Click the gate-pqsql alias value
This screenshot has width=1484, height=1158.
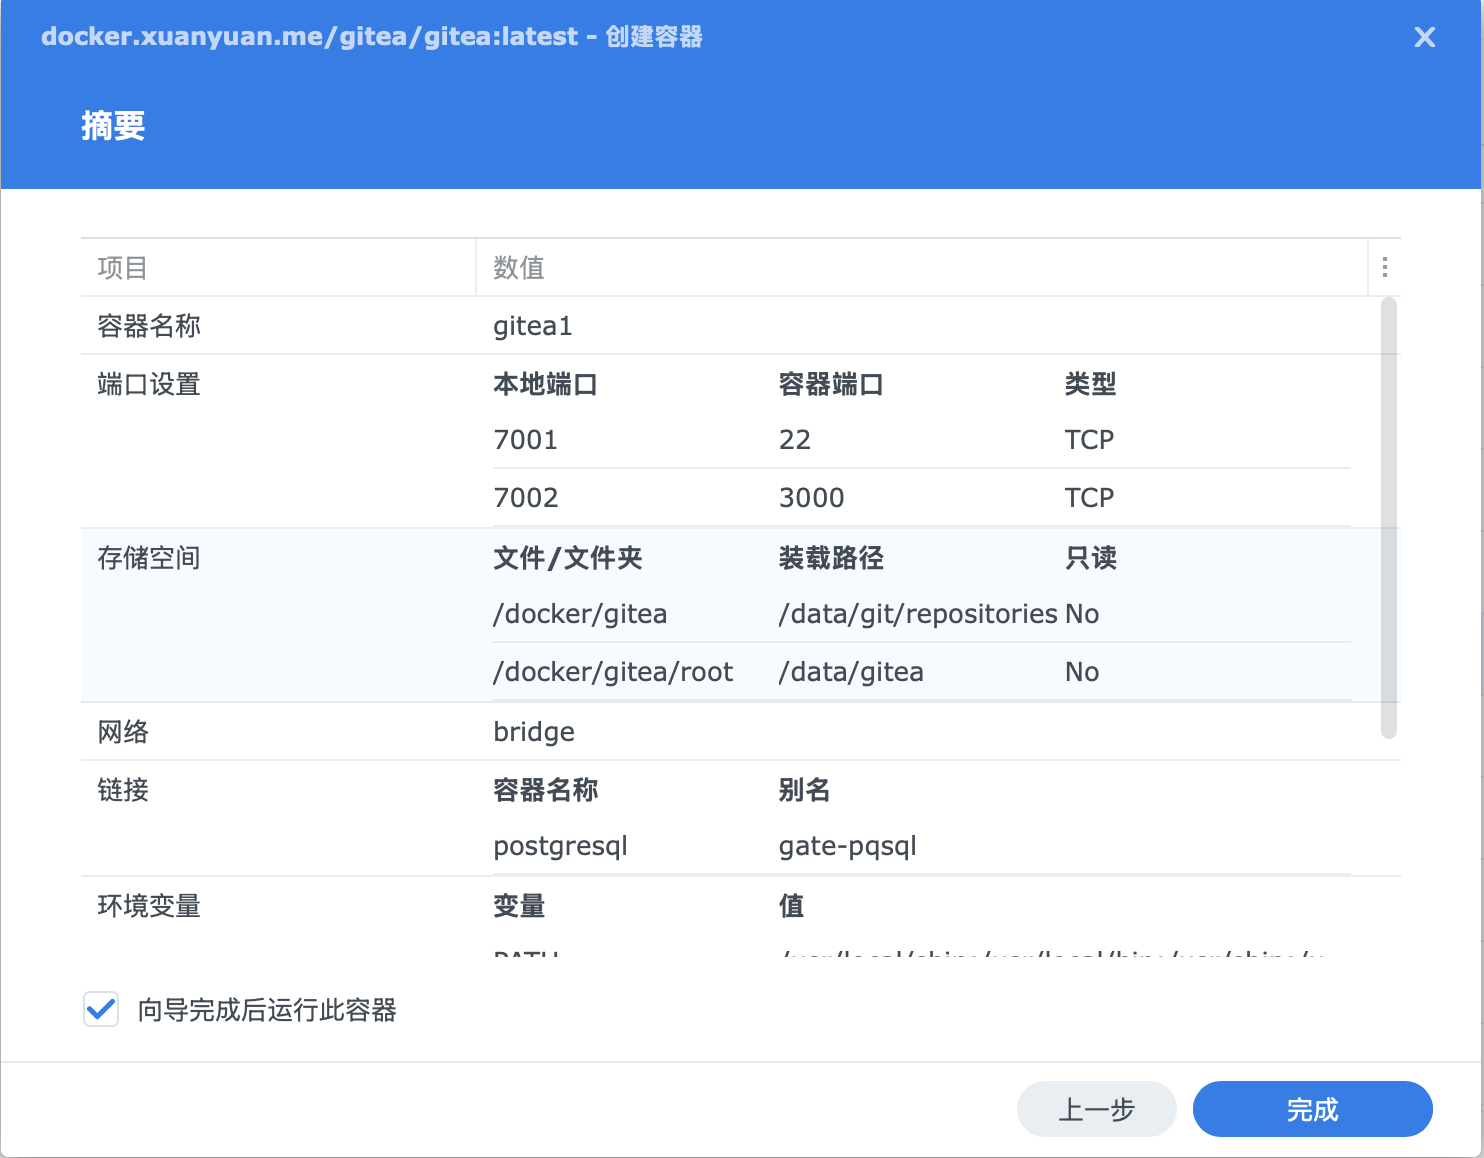point(847,846)
